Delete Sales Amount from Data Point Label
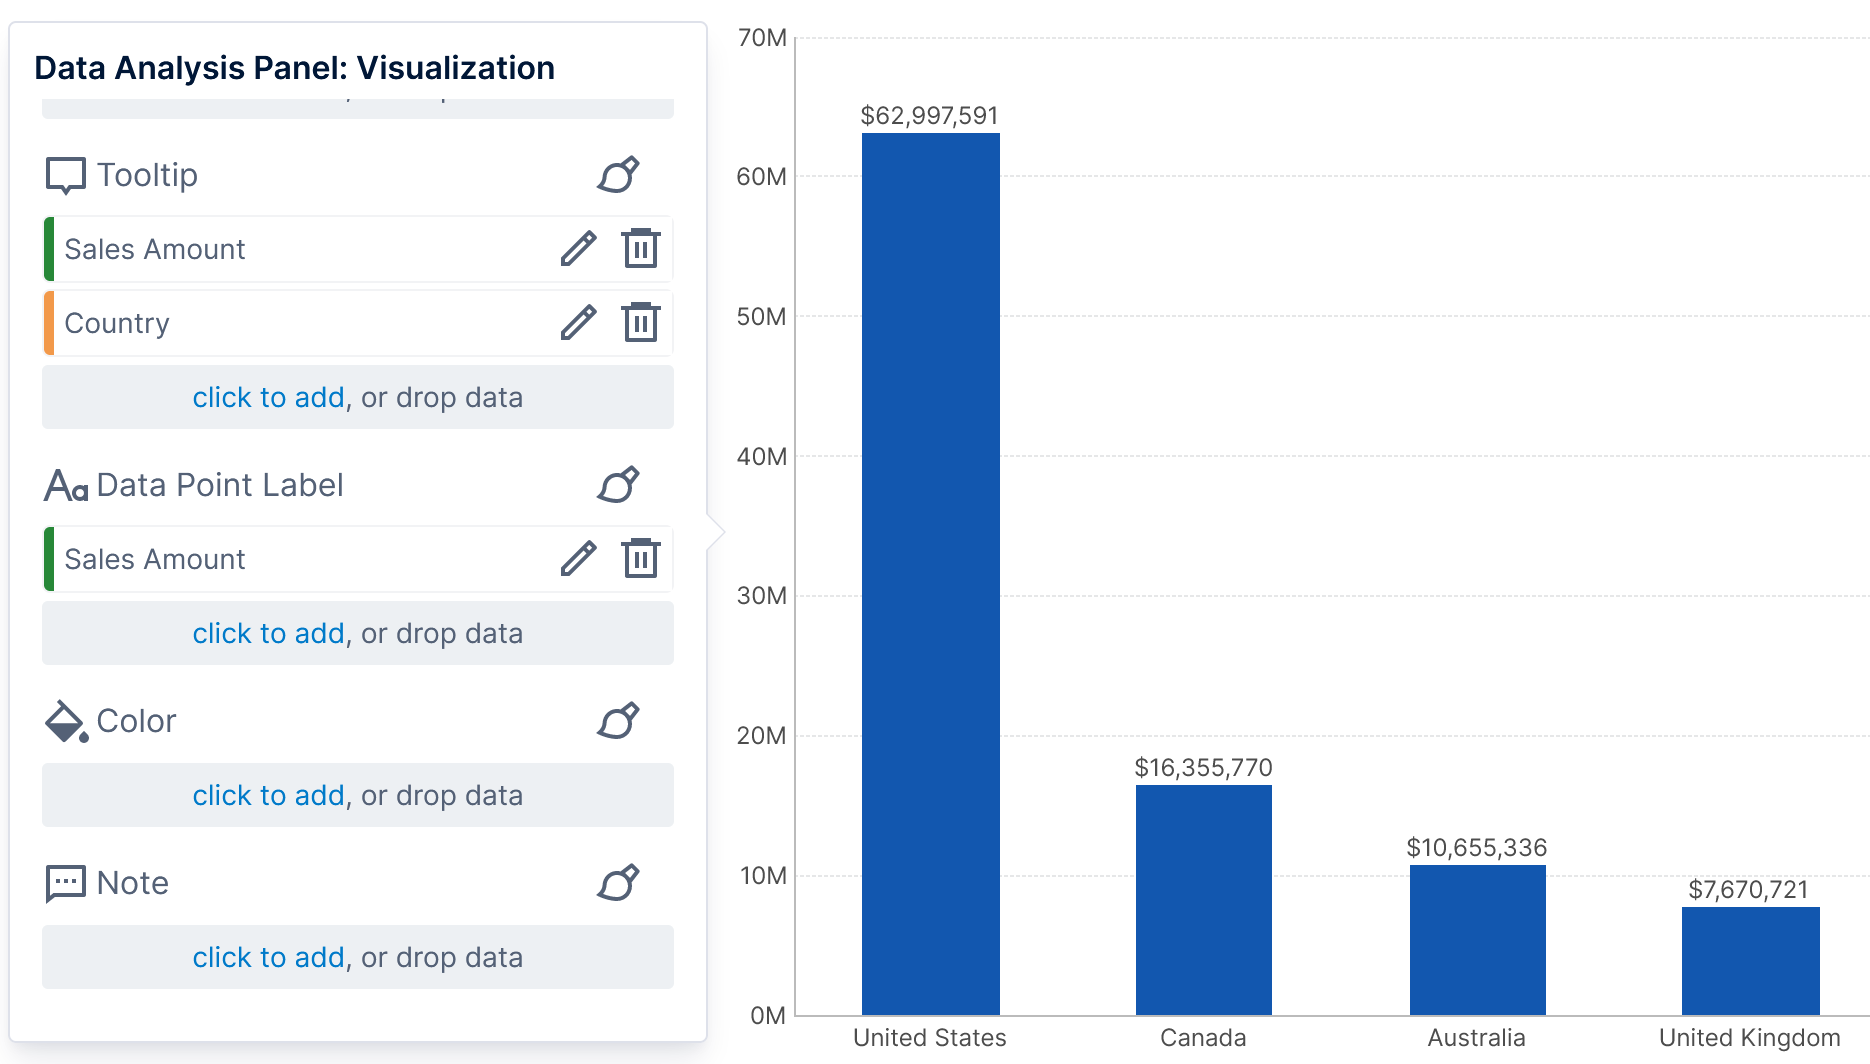1870x1064 pixels. (640, 559)
